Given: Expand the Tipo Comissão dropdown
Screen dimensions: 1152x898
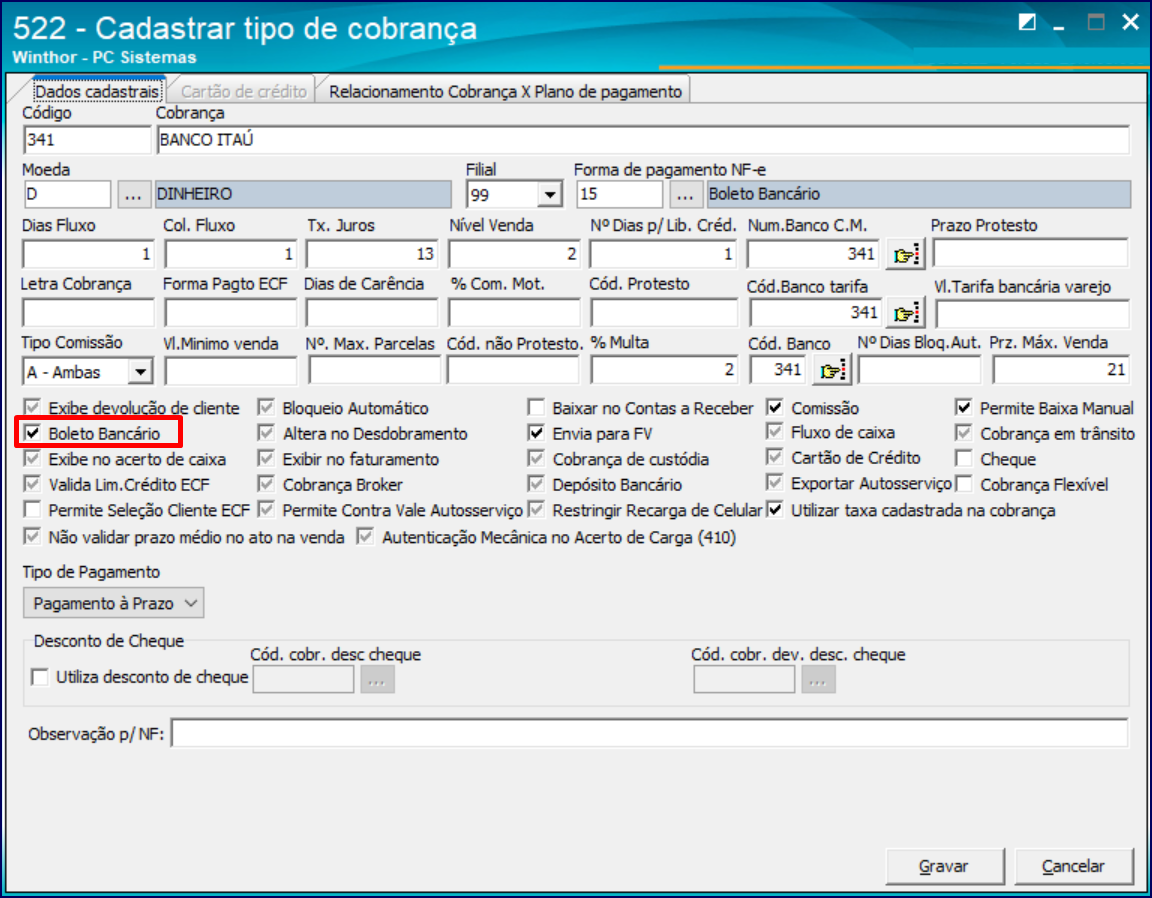Looking at the screenshot, I should point(140,372).
